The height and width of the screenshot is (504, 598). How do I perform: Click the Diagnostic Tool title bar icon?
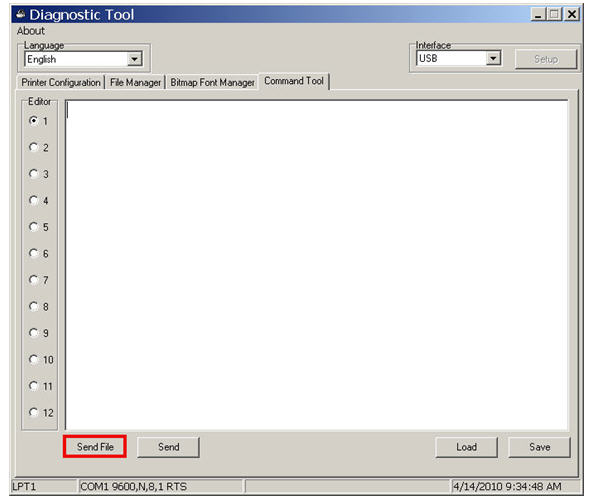[x=20, y=15]
